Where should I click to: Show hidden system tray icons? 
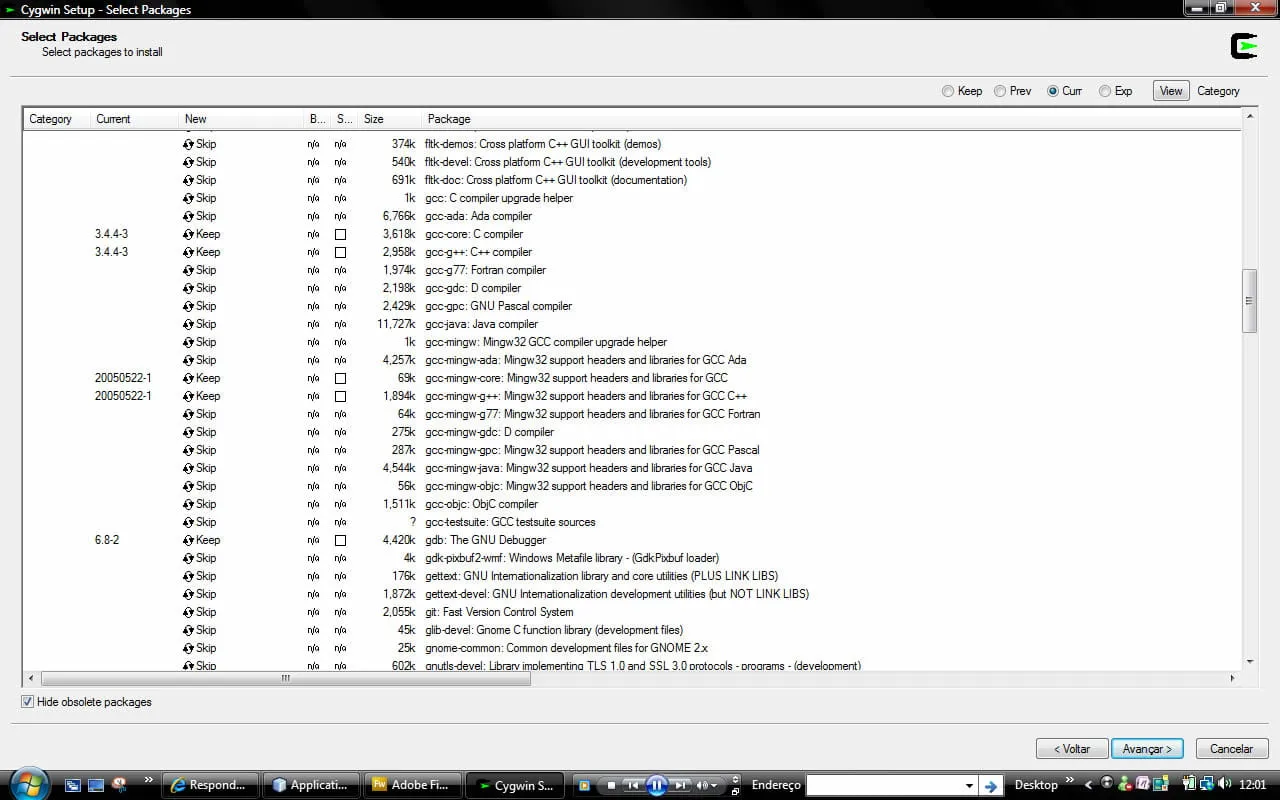(1089, 785)
